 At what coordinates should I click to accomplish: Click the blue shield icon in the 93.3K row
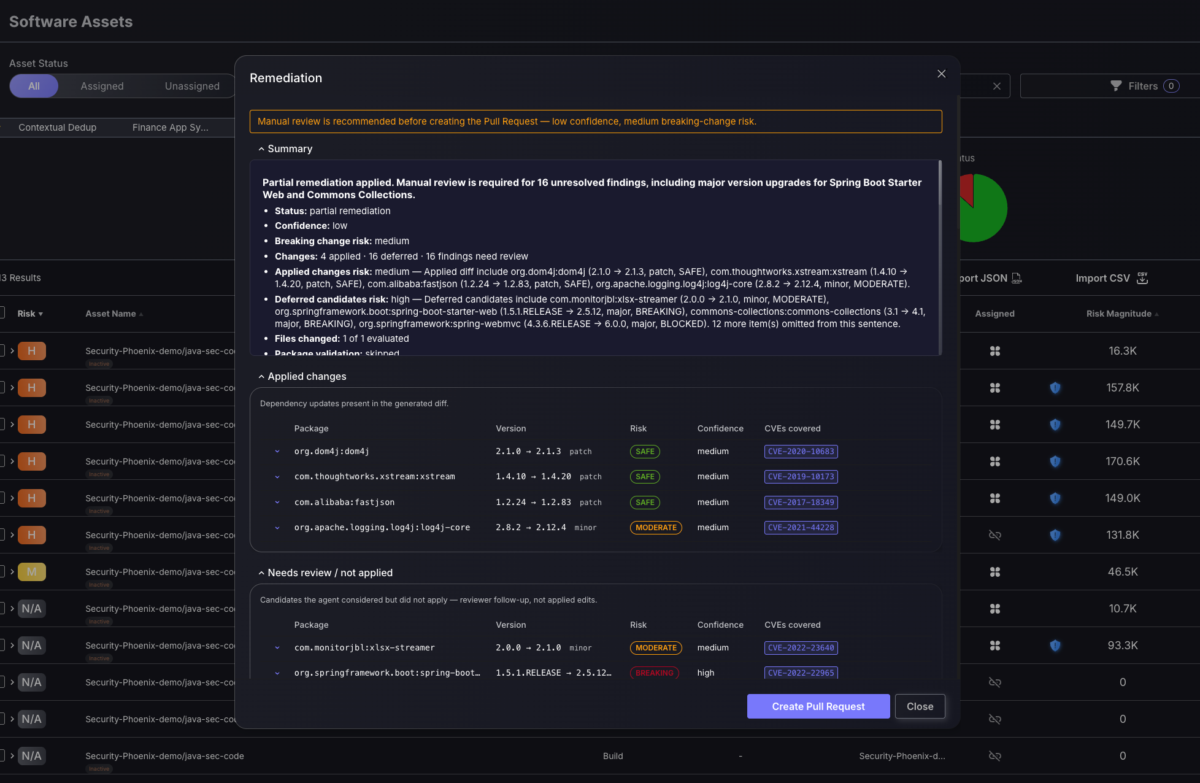pyautogui.click(x=1055, y=645)
